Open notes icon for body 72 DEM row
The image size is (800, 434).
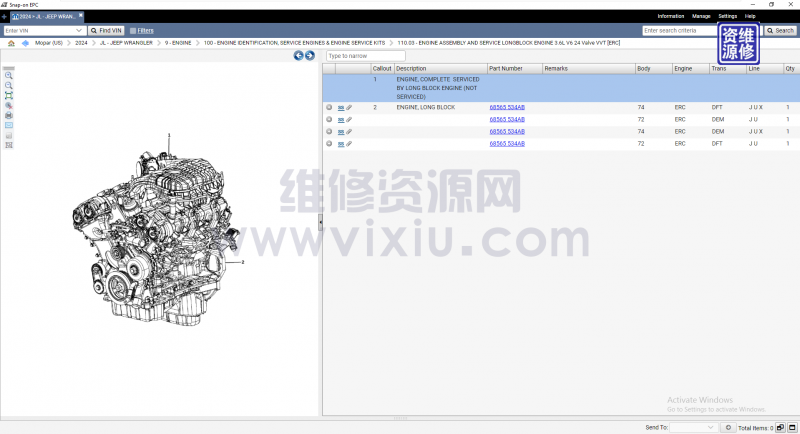click(341, 120)
